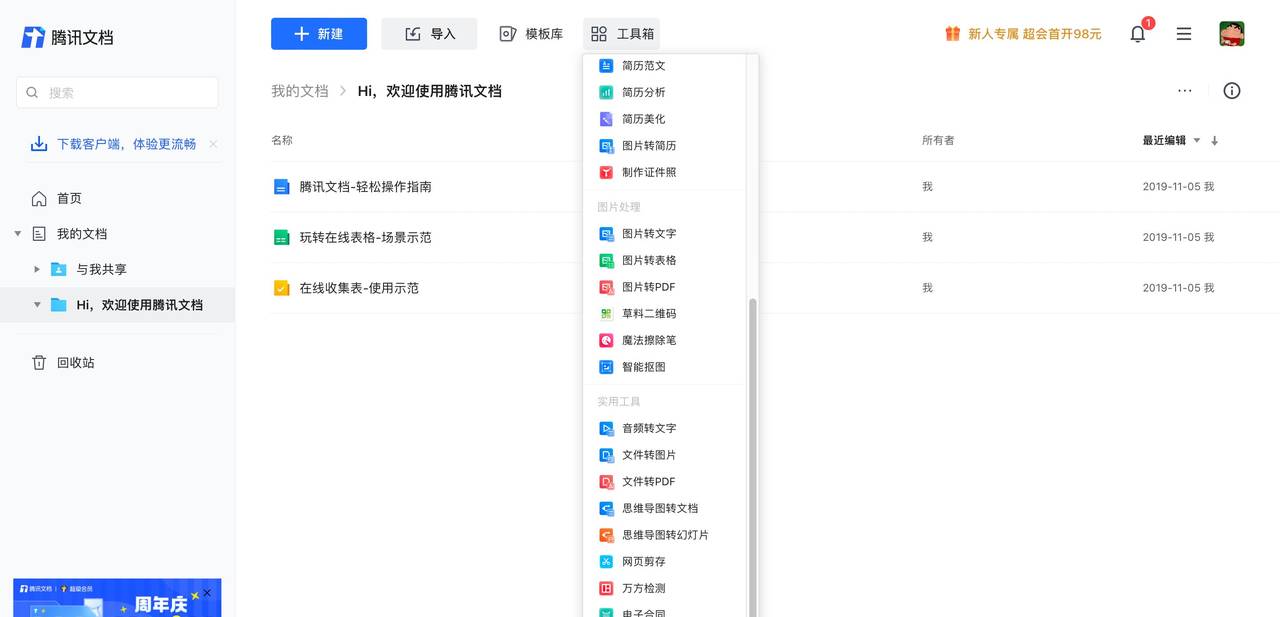
Task: Collapse the 我的文档 tree in the sidebar
Action: 17,233
